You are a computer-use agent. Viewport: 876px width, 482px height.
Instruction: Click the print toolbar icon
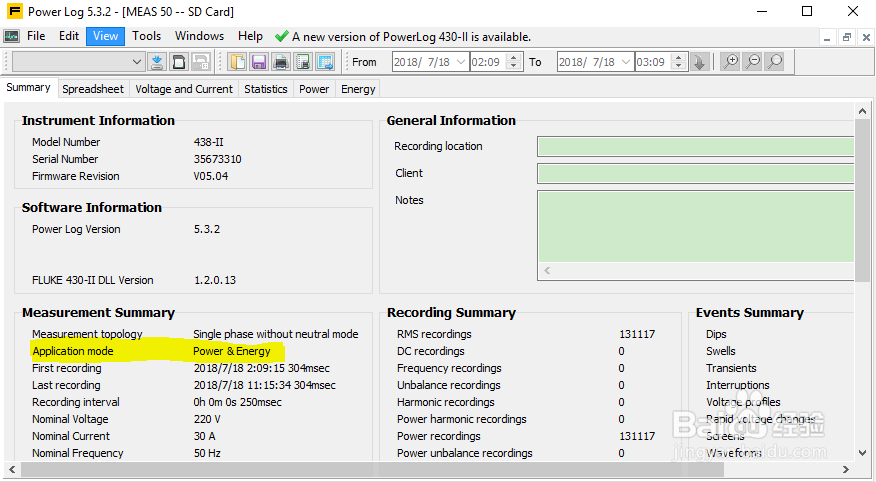tap(280, 61)
